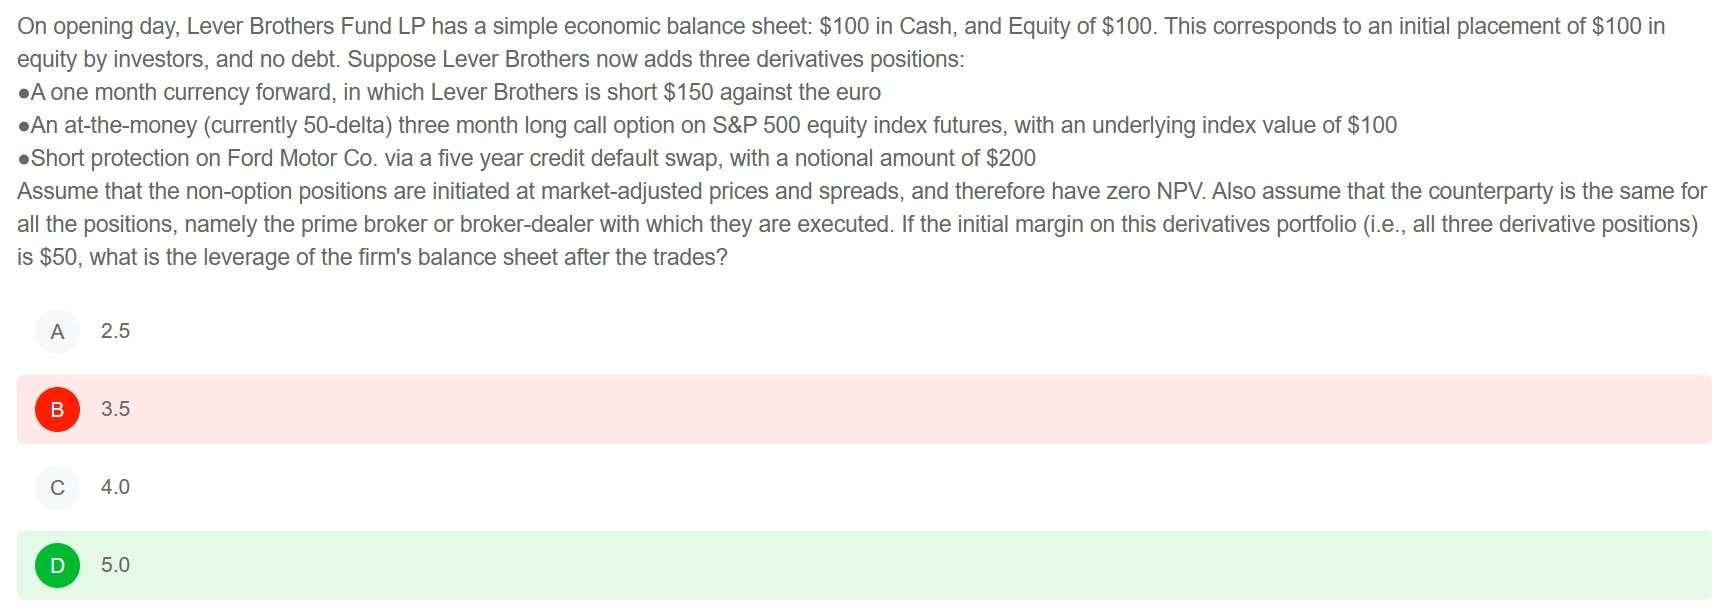Click the sentence starting "Assume that the non-option"
This screenshot has height=612, width=1731.
[x=611, y=191]
